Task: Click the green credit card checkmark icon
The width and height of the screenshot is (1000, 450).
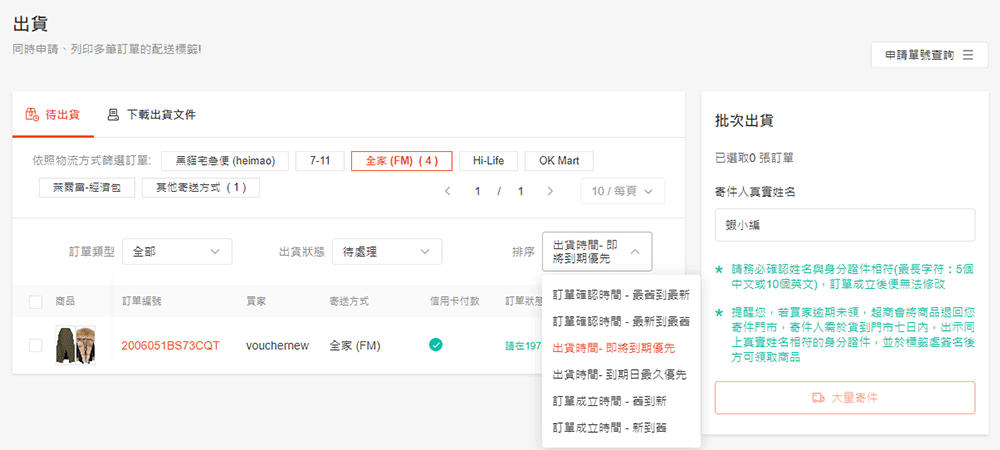Action: point(435,345)
